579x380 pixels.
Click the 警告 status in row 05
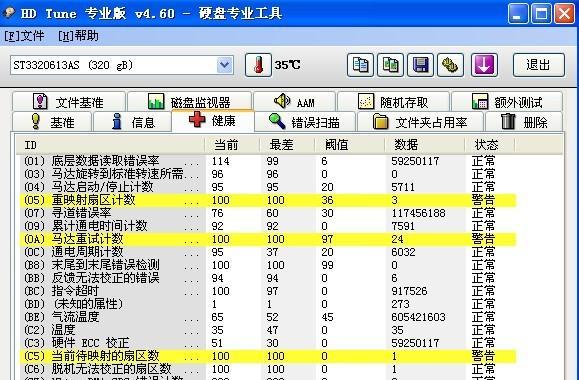pos(483,200)
